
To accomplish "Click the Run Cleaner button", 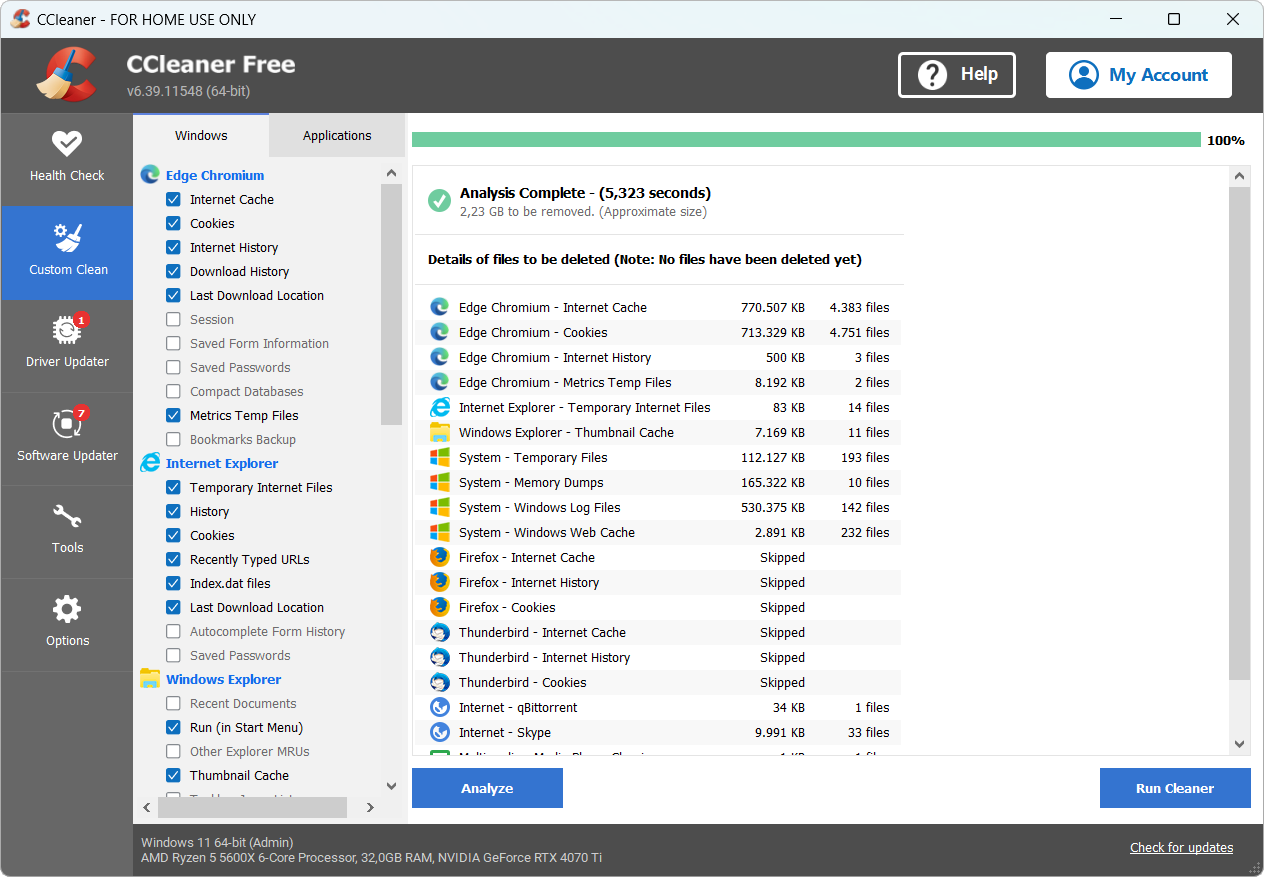I will (1175, 788).
